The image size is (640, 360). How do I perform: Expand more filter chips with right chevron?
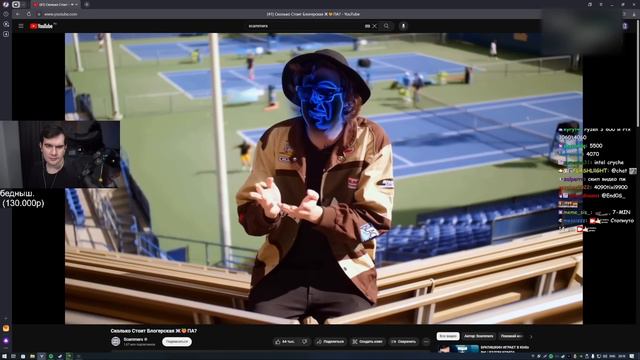pyautogui.click(x=531, y=336)
